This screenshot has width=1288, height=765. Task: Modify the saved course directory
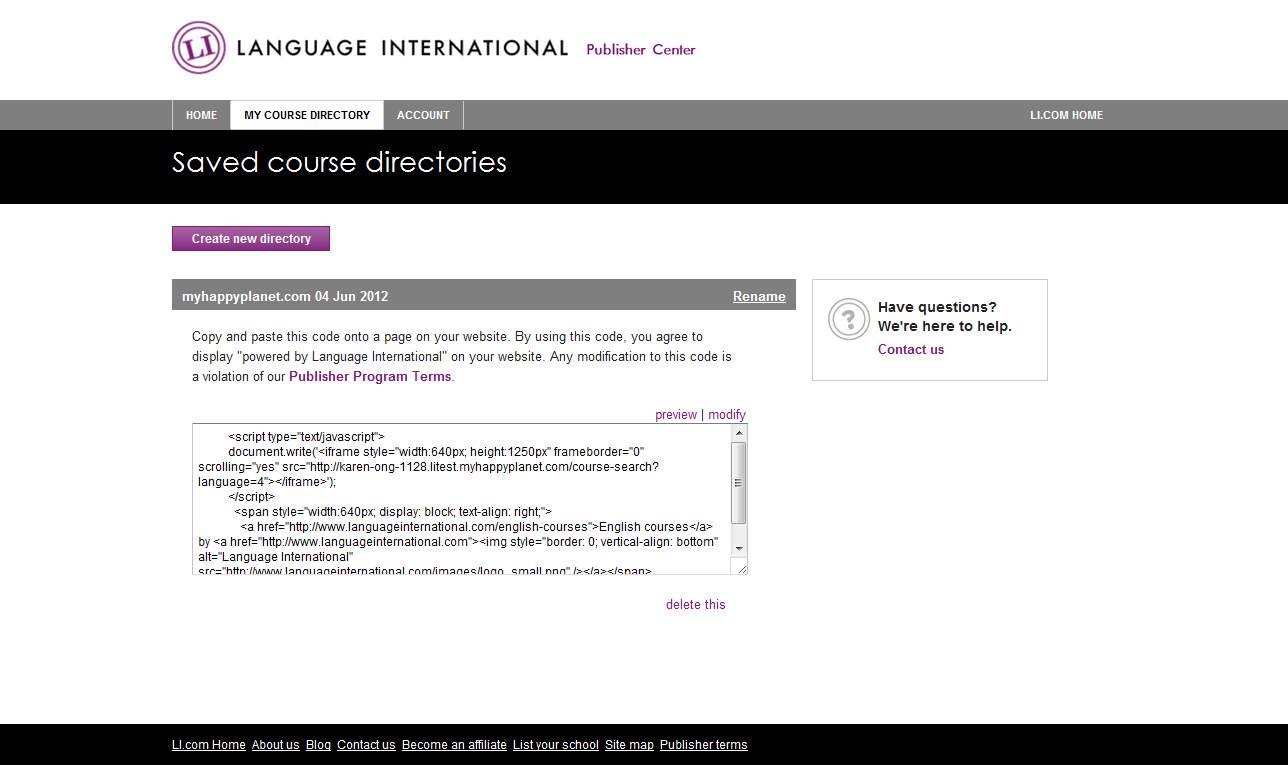(727, 415)
